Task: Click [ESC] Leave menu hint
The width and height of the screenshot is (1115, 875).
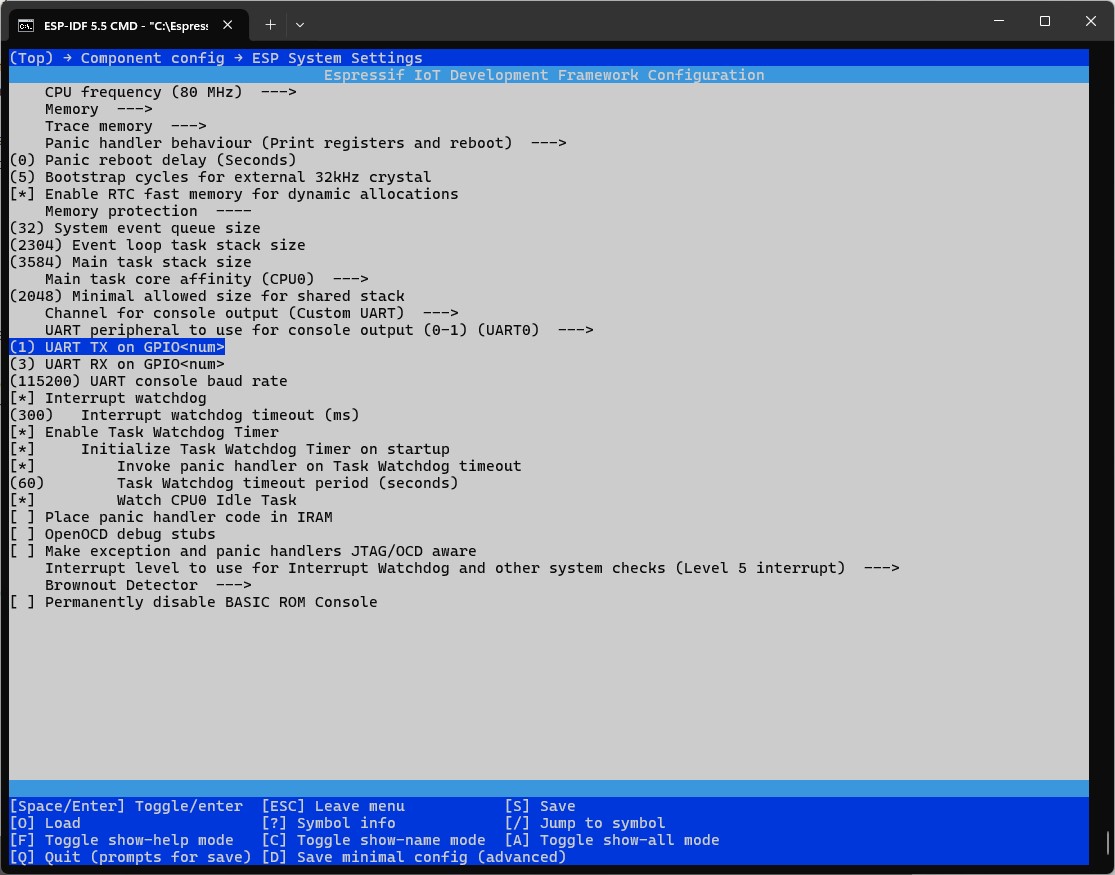Action: pyautogui.click(x=333, y=806)
